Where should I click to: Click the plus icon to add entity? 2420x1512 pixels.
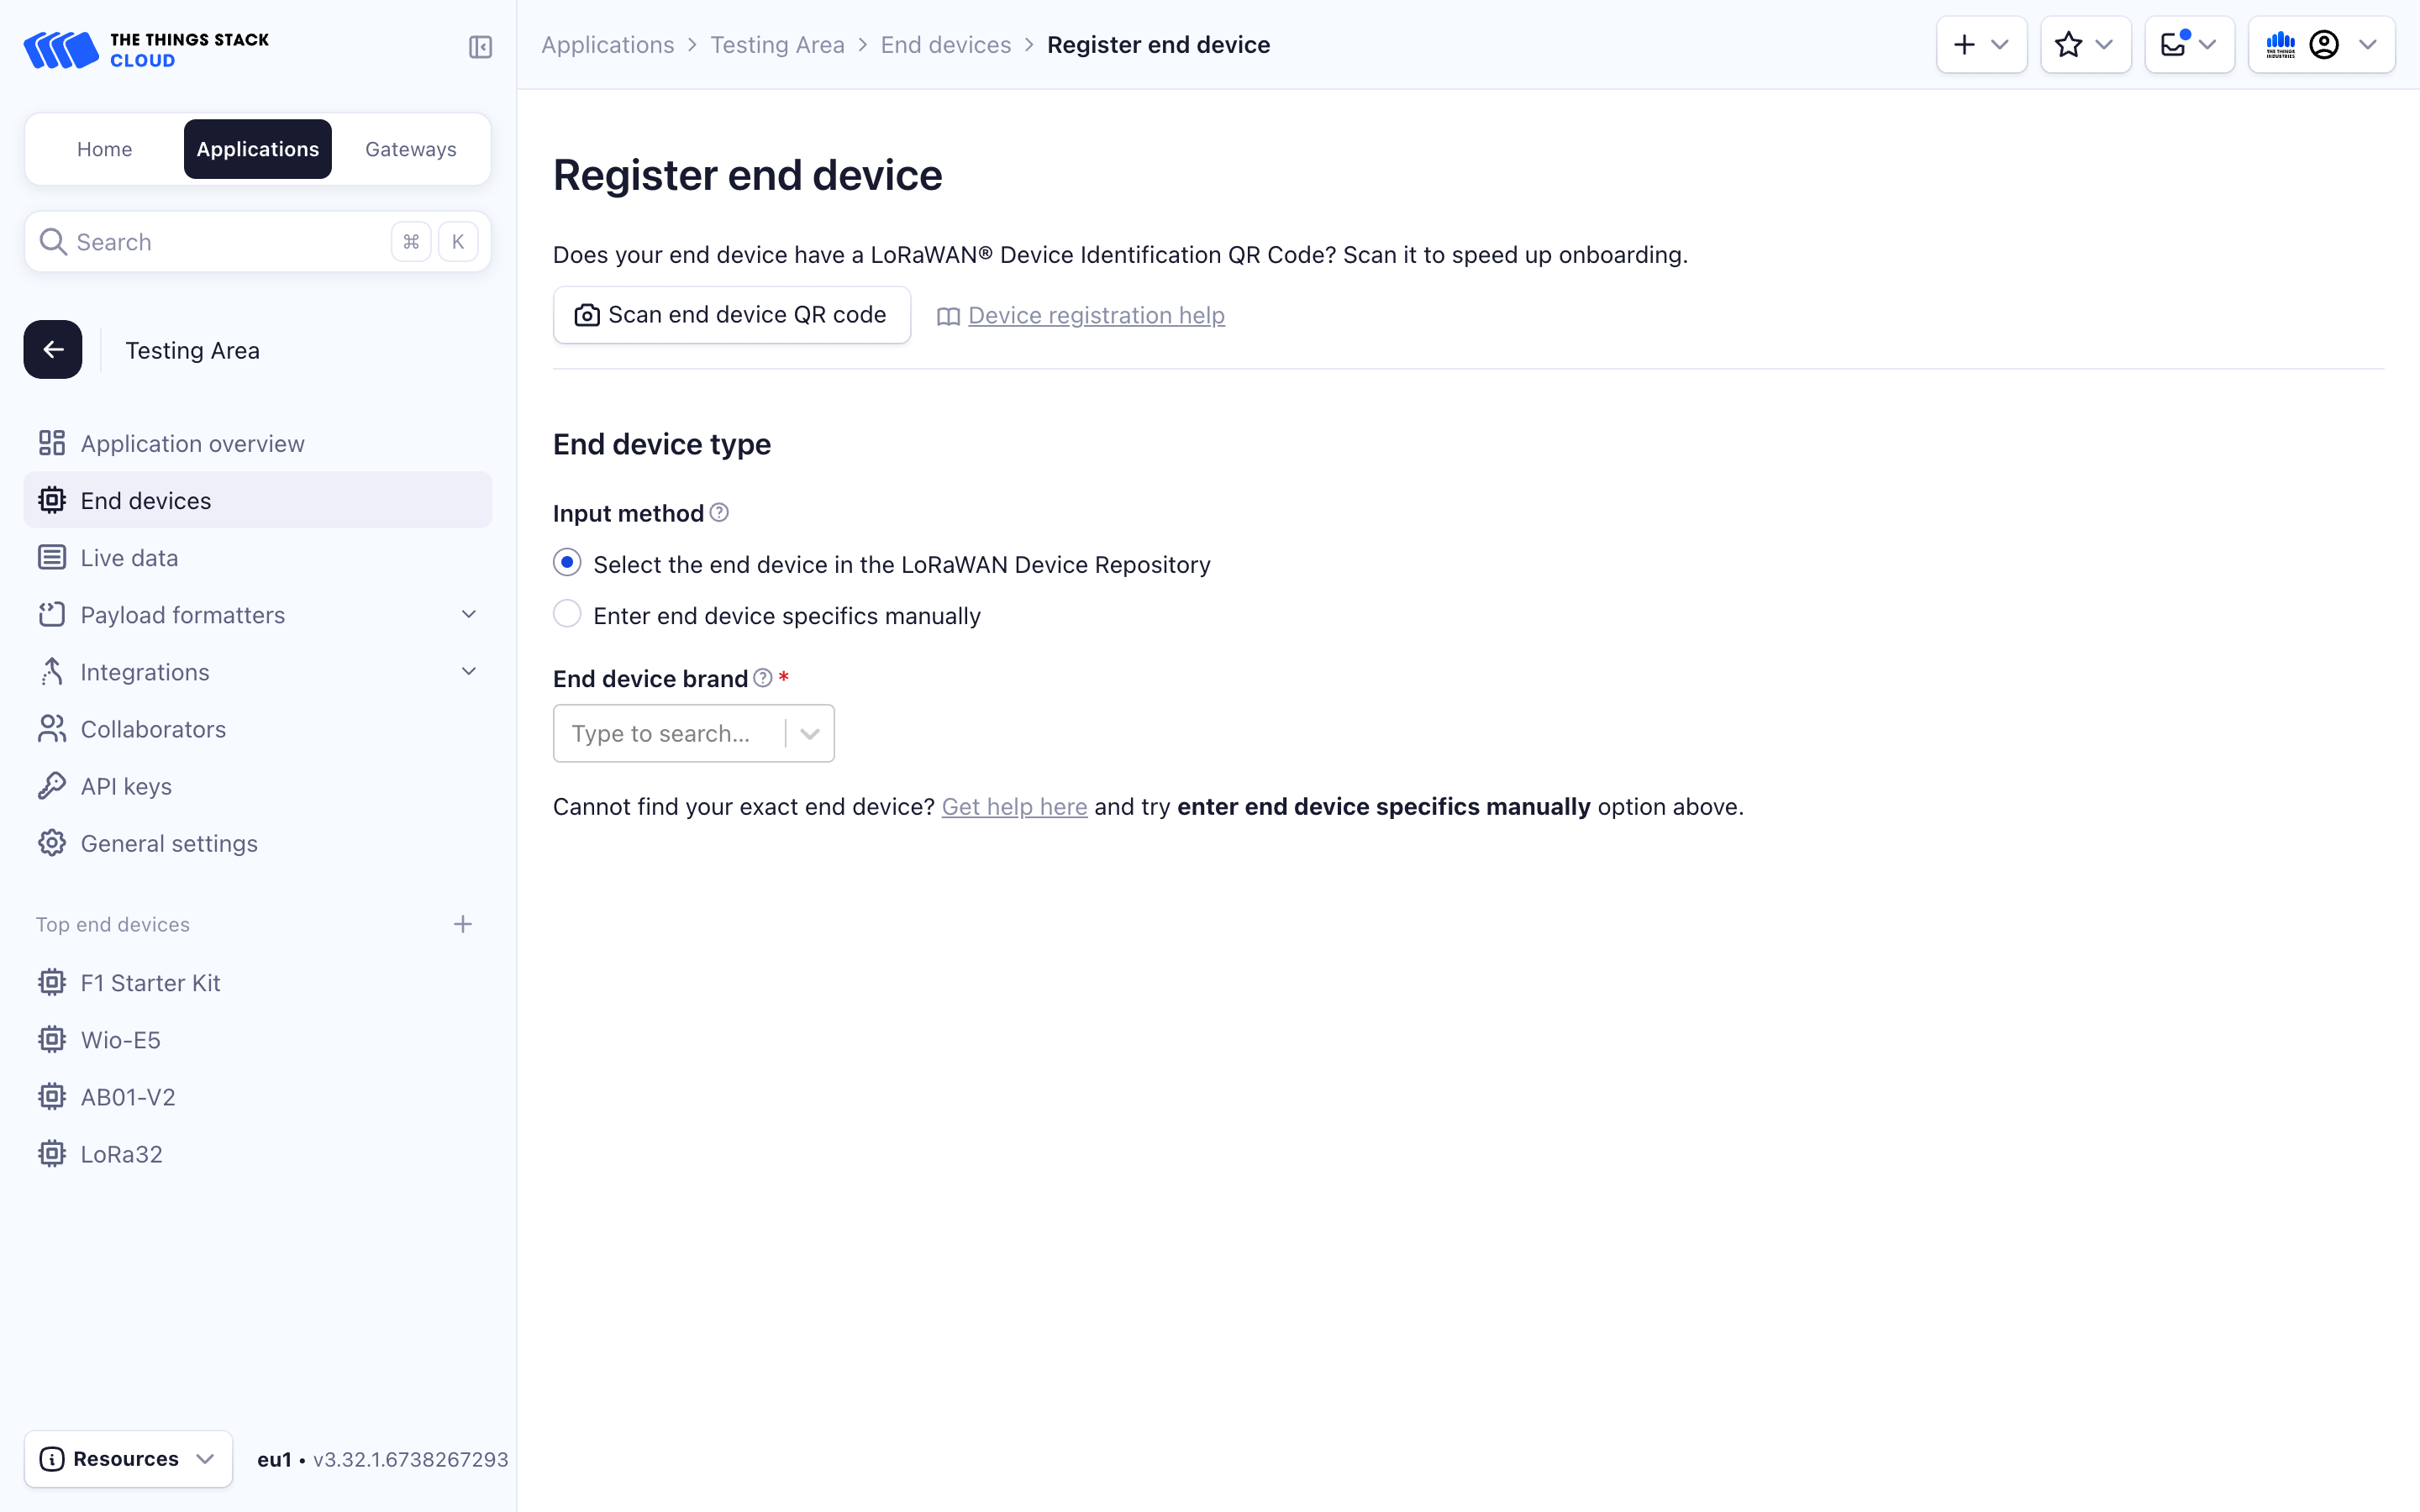(1966, 44)
